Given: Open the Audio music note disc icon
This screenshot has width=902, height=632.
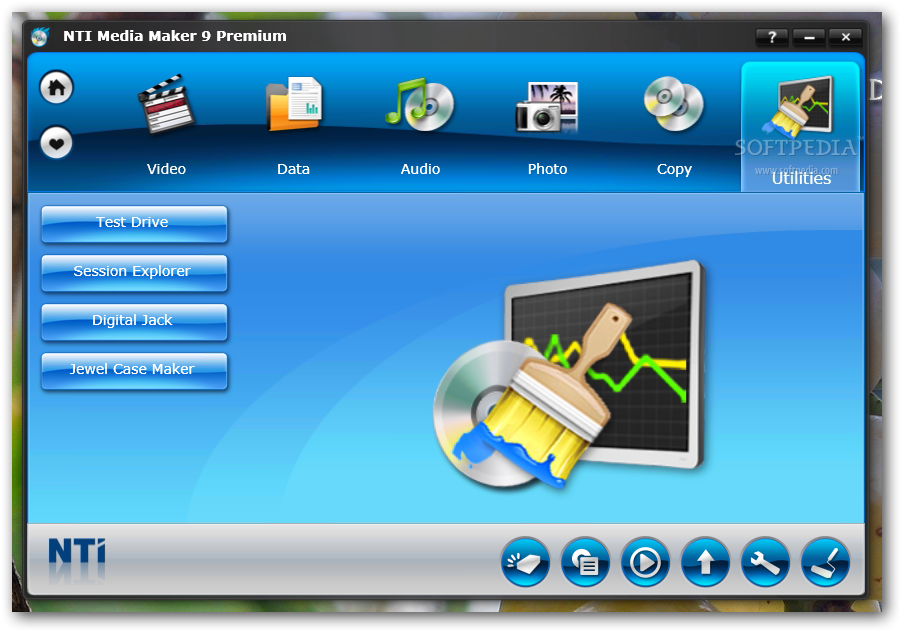Looking at the screenshot, I should click(420, 104).
